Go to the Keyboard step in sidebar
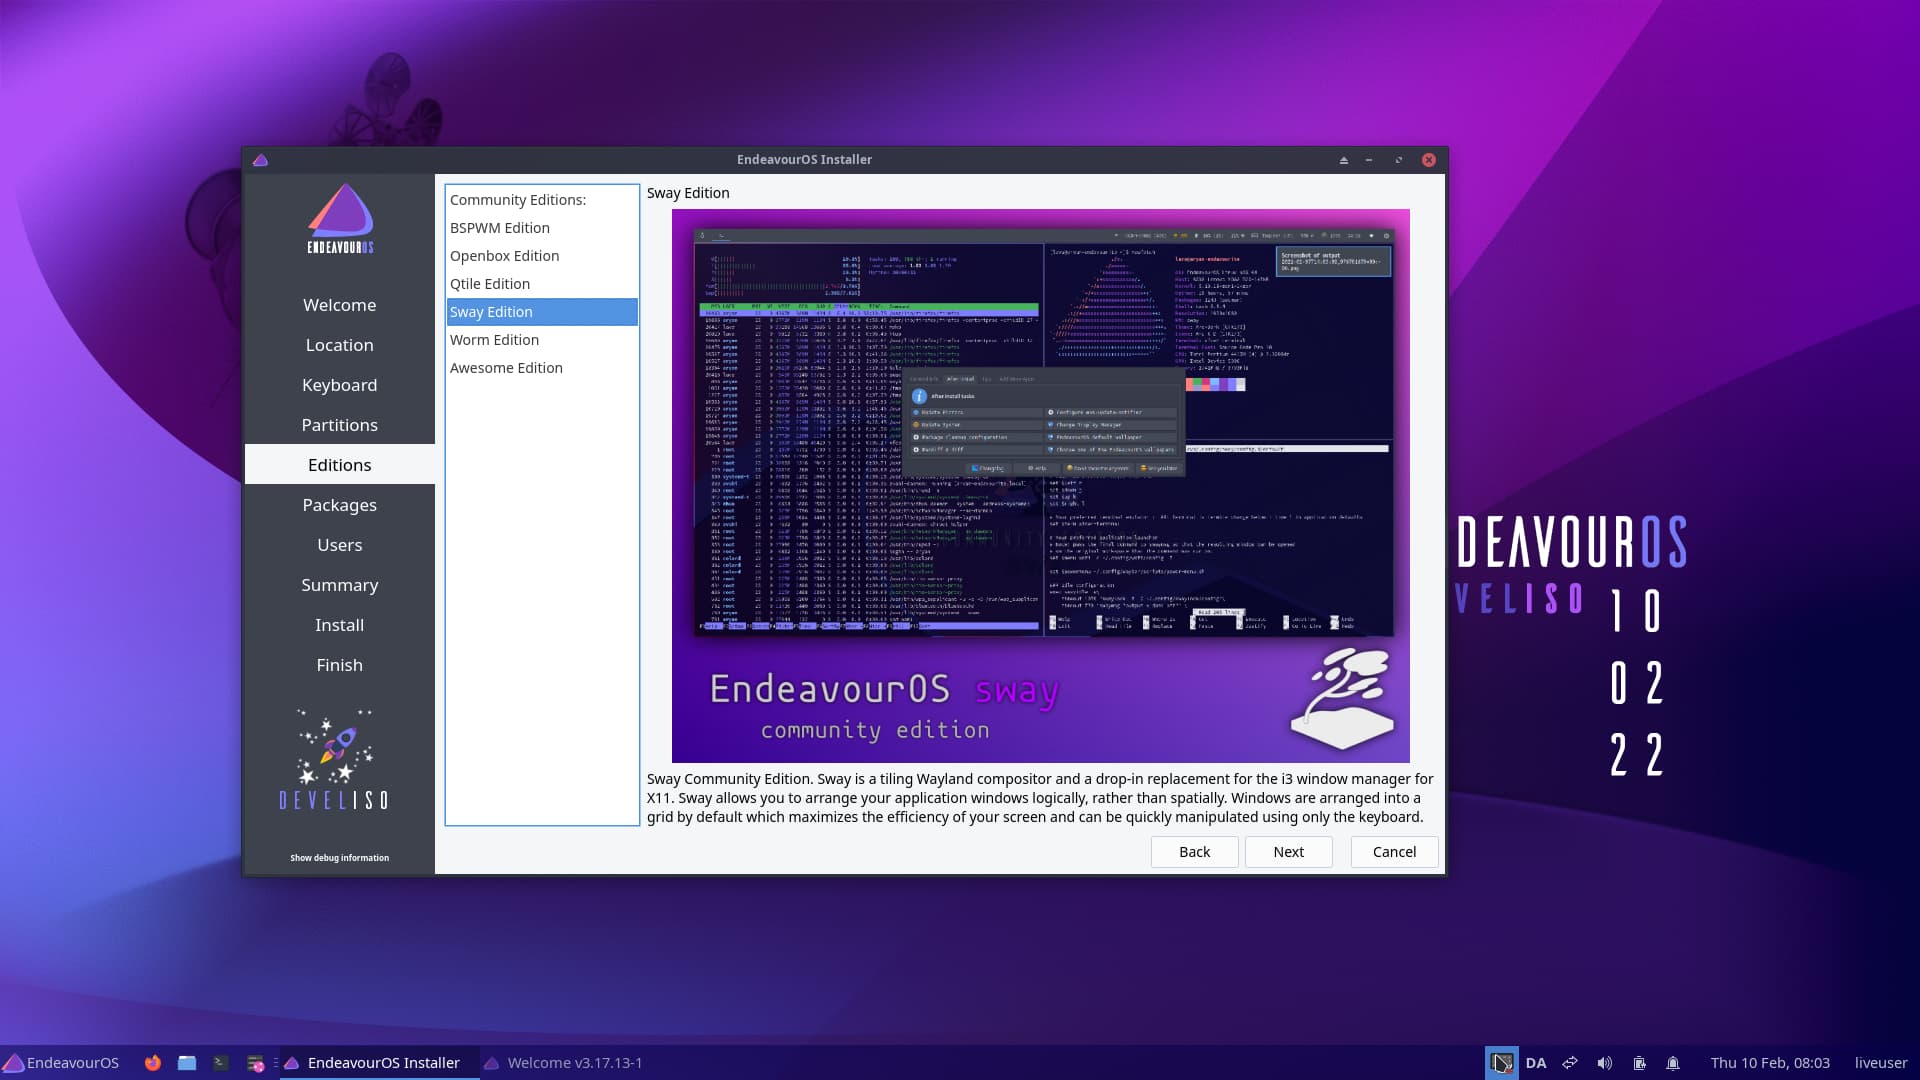The image size is (1920, 1080). point(340,385)
